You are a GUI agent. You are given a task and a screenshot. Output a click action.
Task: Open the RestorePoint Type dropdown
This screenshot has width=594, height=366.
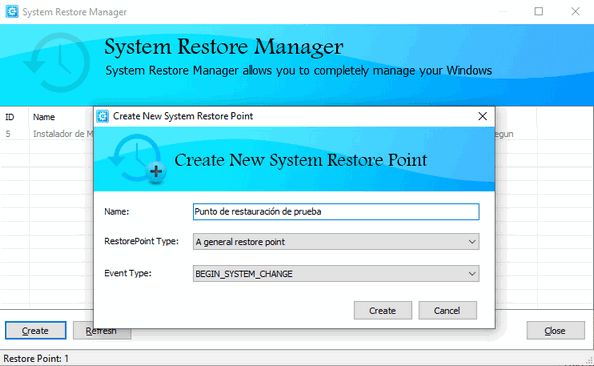[336, 242]
